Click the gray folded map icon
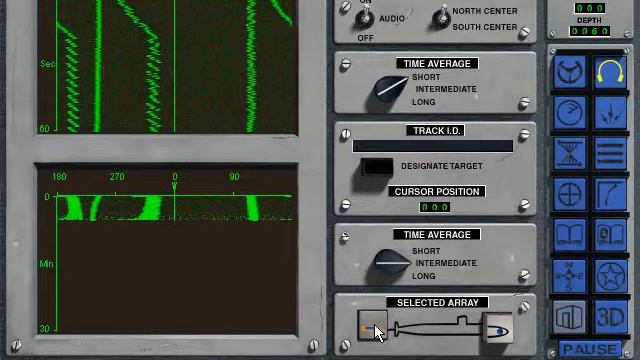Screen dimensions: 640x360 570,317
